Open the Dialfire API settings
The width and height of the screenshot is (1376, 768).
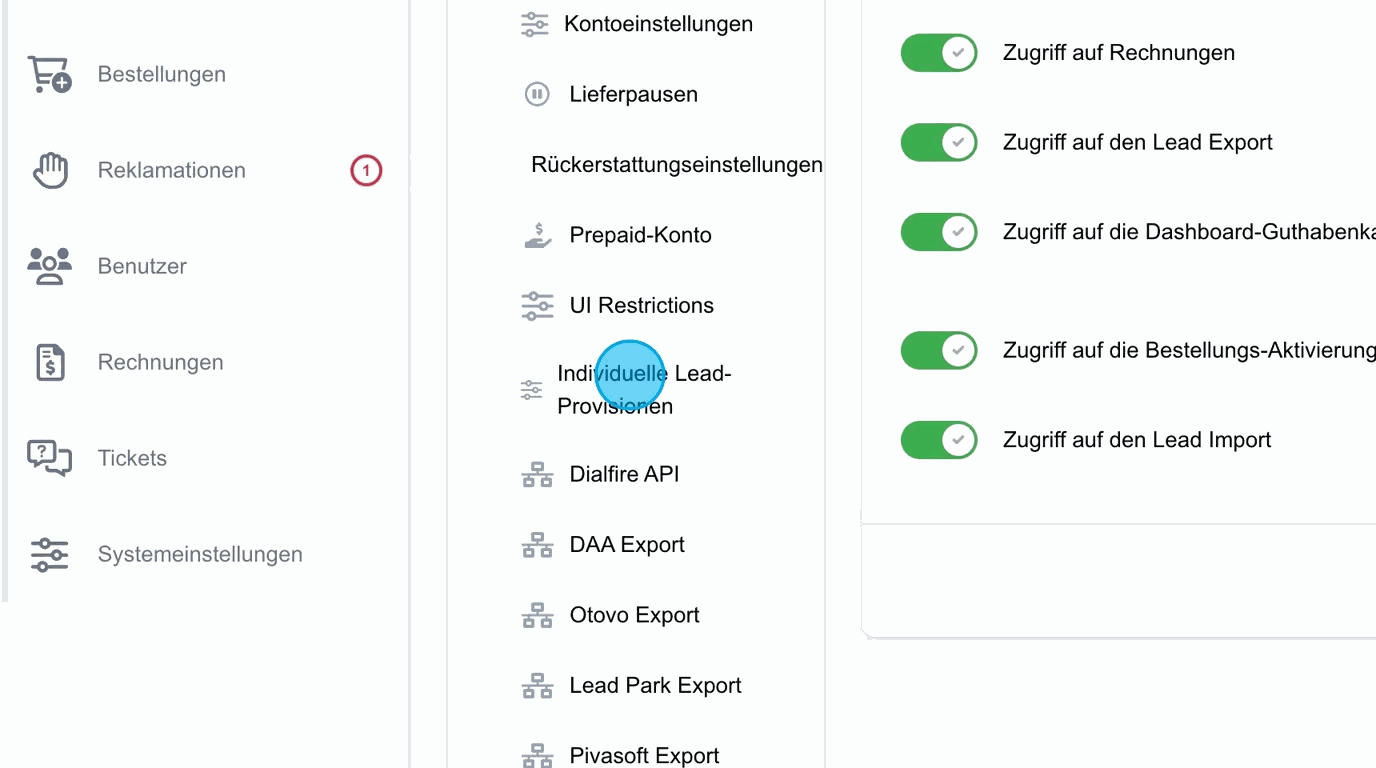tap(625, 474)
